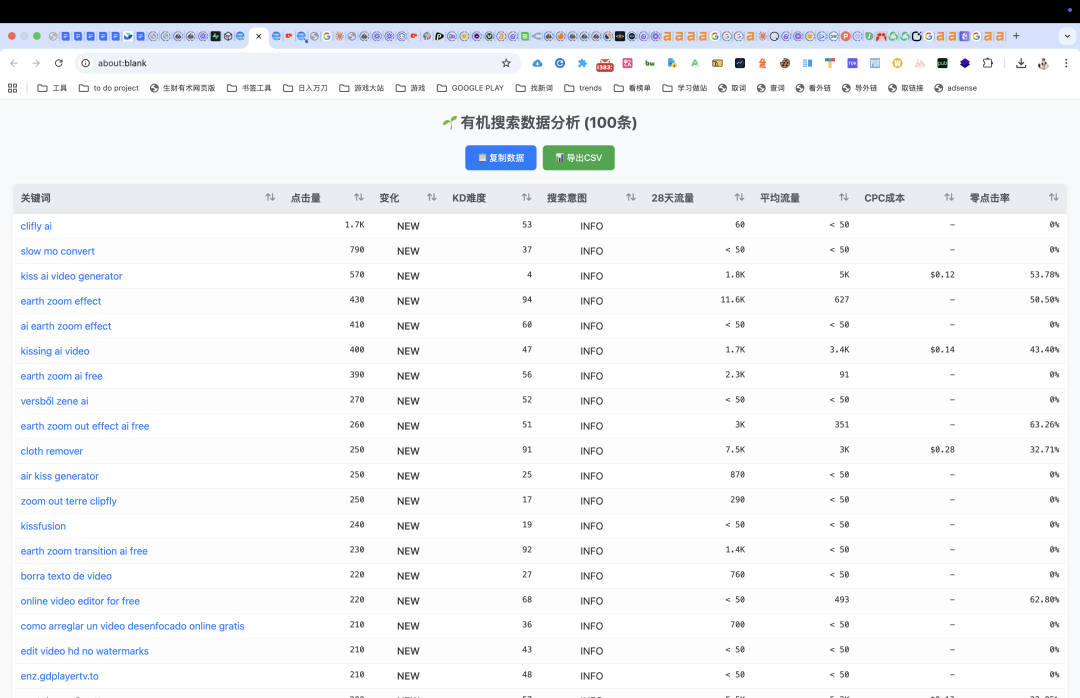This screenshot has height=698, width=1080.
Task: Open the trends bookmarks folder
Action: point(583,88)
